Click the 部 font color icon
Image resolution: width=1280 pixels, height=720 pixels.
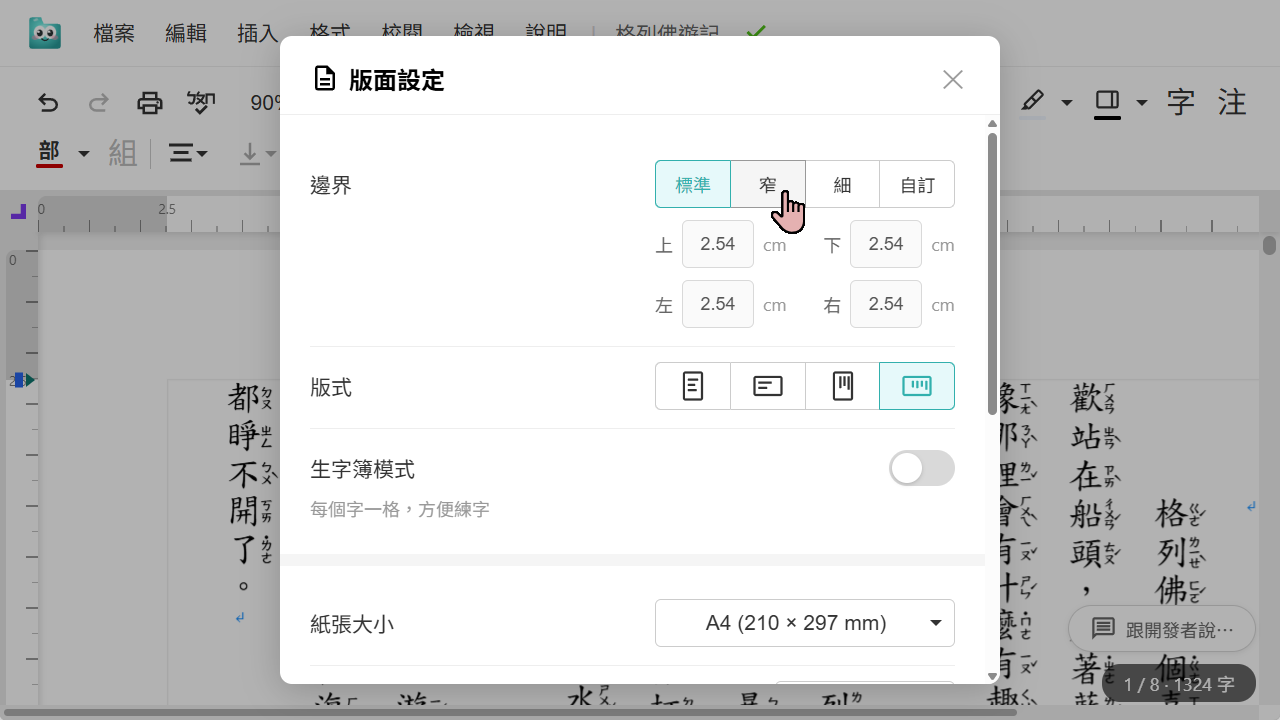click(49, 153)
